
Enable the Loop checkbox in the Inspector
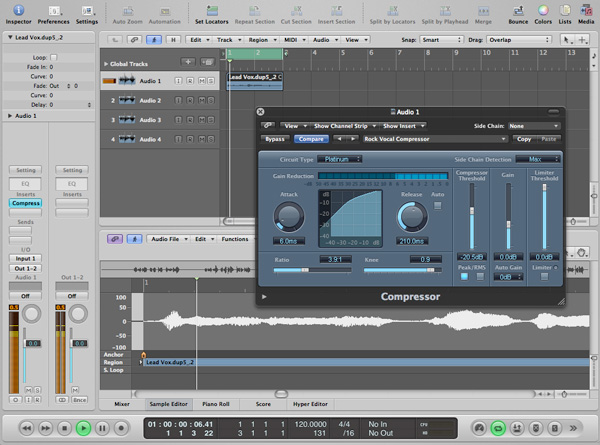(54, 57)
